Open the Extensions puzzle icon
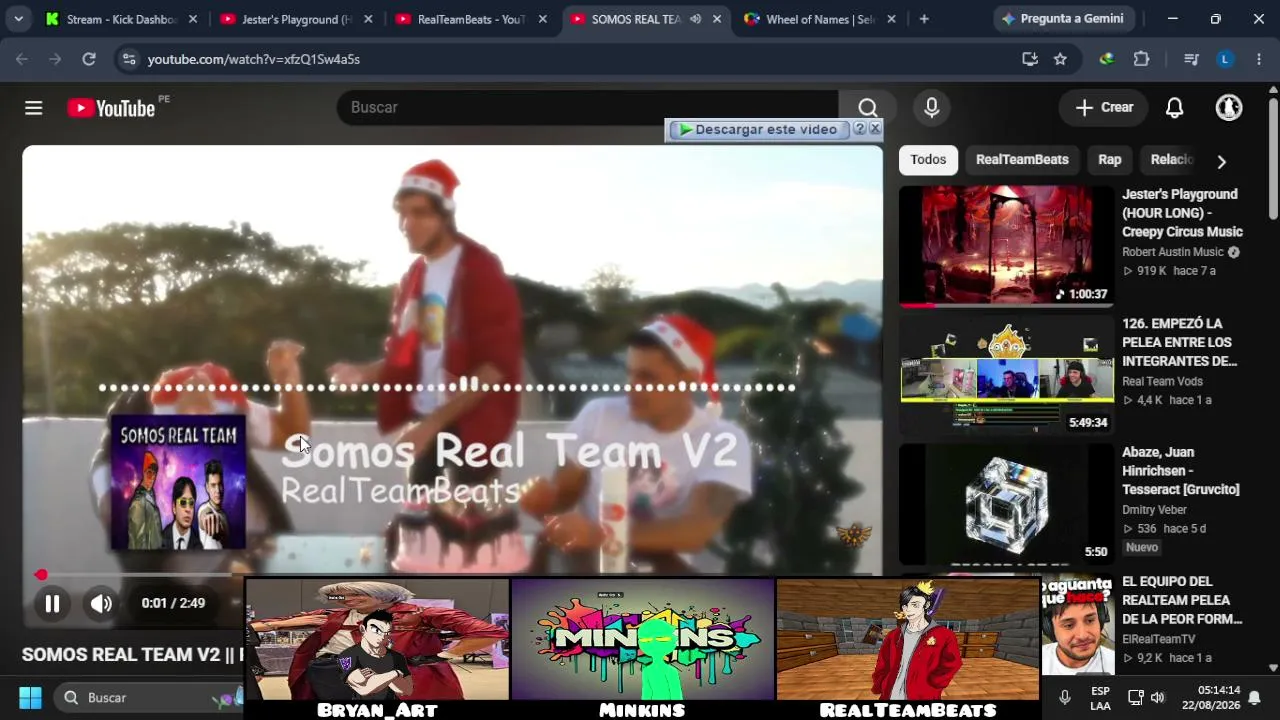Image resolution: width=1280 pixels, height=720 pixels. pos(1141,59)
